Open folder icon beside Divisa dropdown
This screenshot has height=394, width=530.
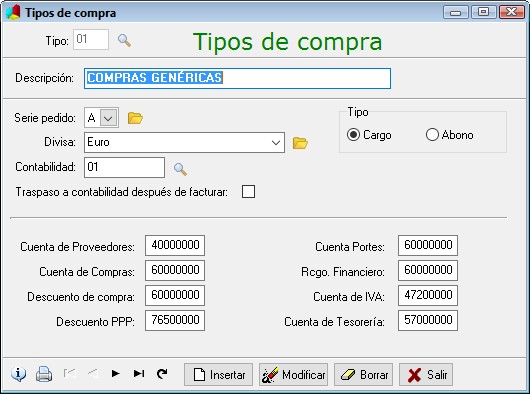(300, 143)
